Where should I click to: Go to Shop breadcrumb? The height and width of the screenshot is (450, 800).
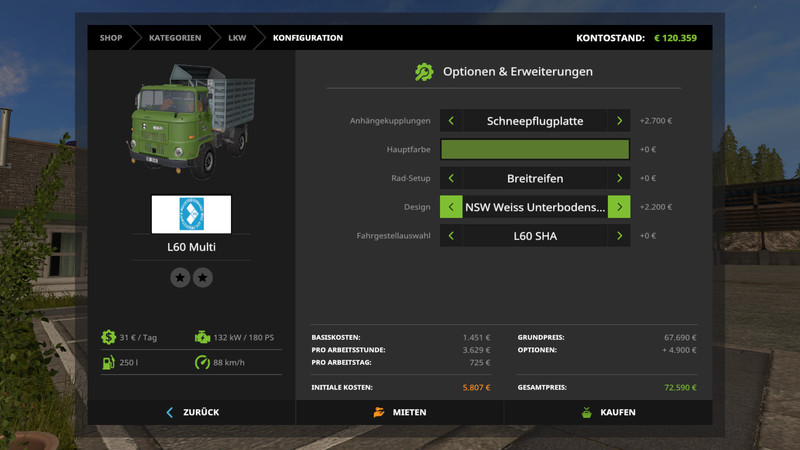(x=111, y=38)
